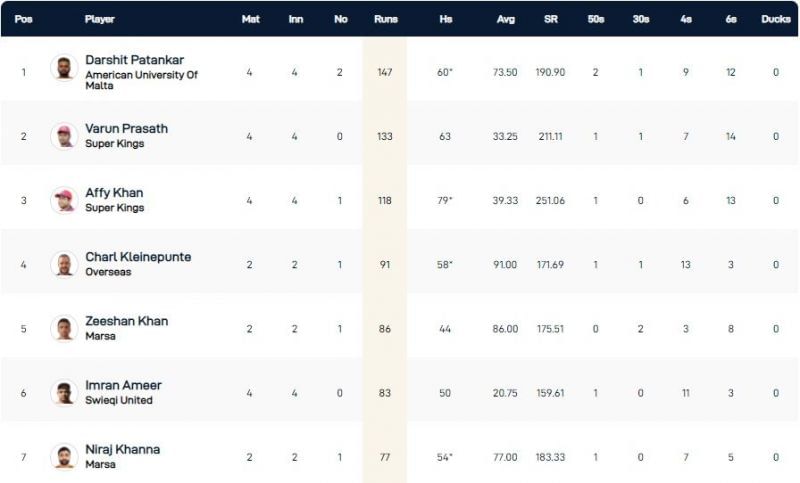Sort table by Runs column header
The height and width of the screenshot is (483, 800).
click(x=385, y=19)
